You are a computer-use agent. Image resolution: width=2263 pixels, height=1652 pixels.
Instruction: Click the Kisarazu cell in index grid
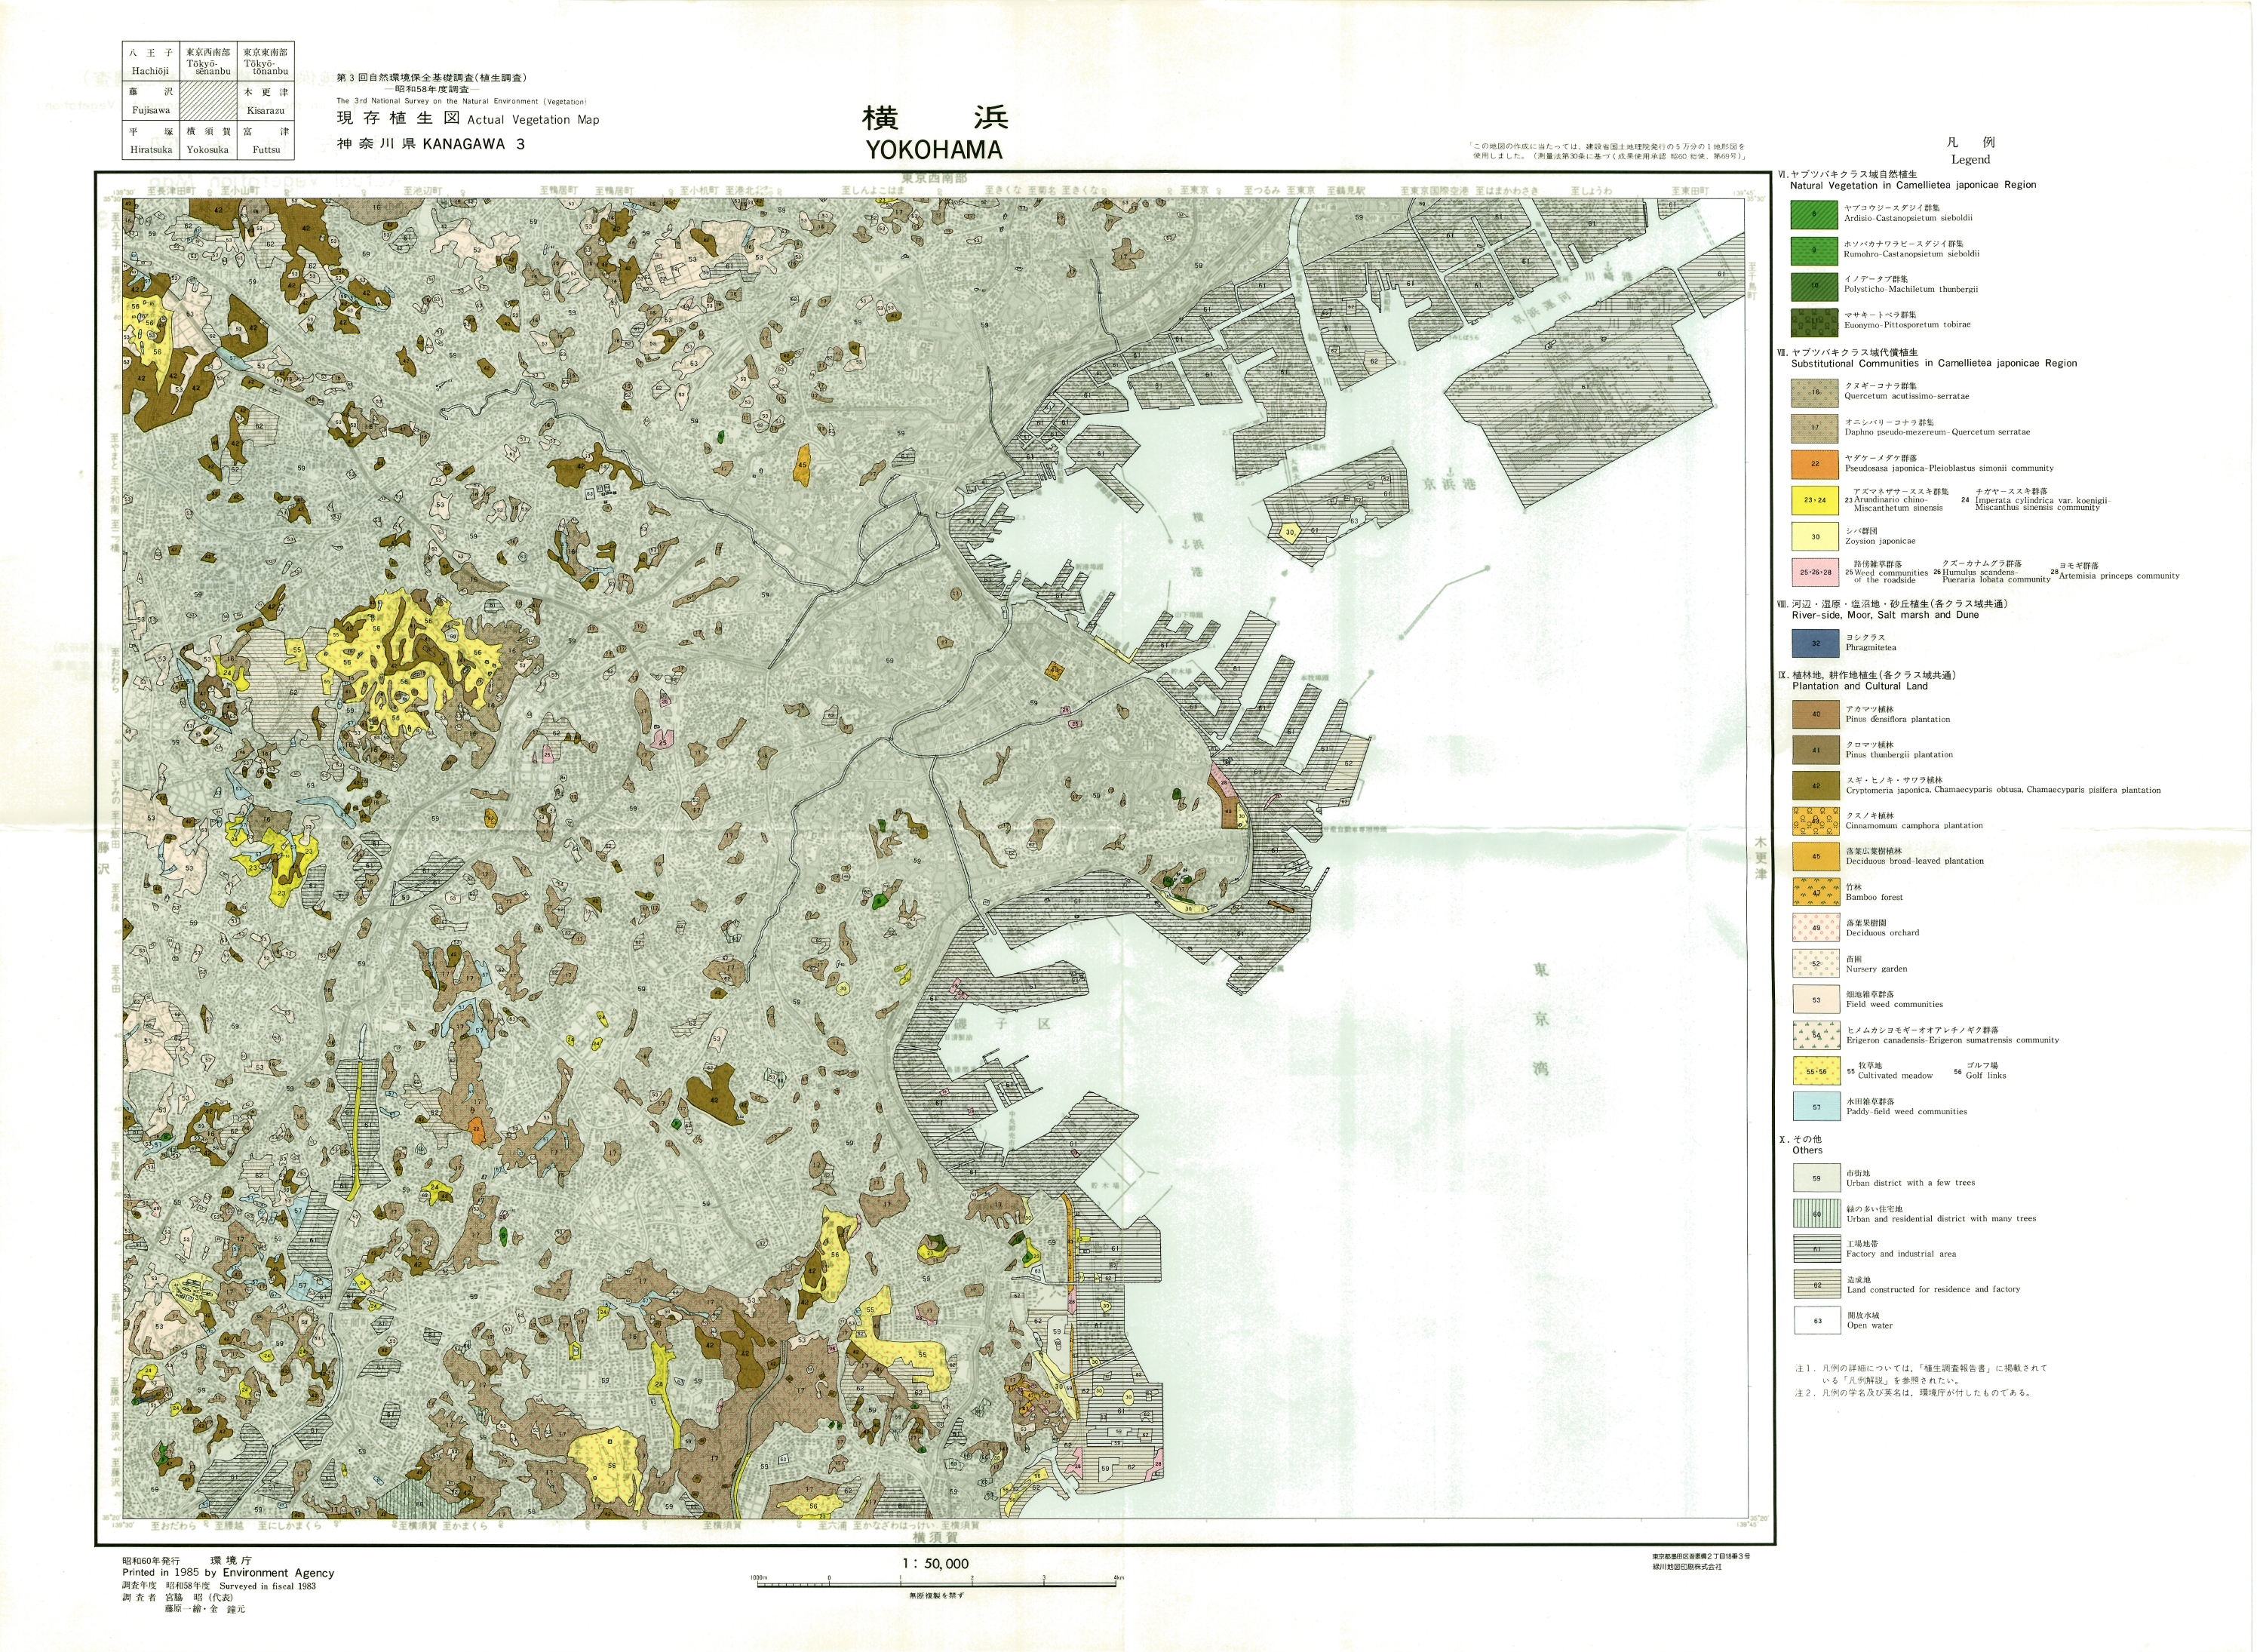[265, 101]
